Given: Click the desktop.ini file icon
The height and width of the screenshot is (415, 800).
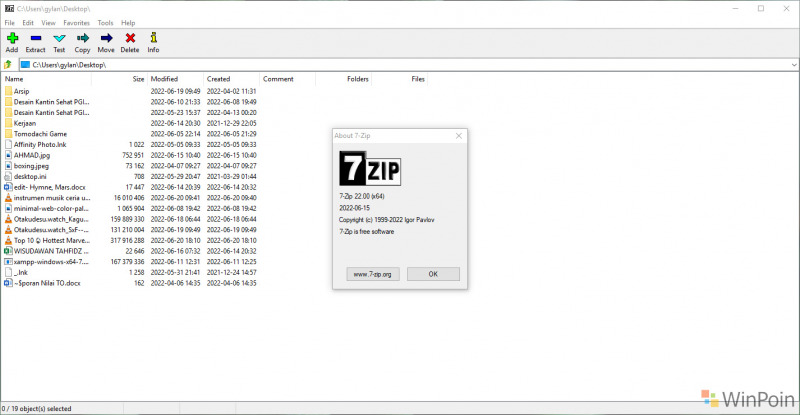Looking at the screenshot, I should click(x=8, y=177).
